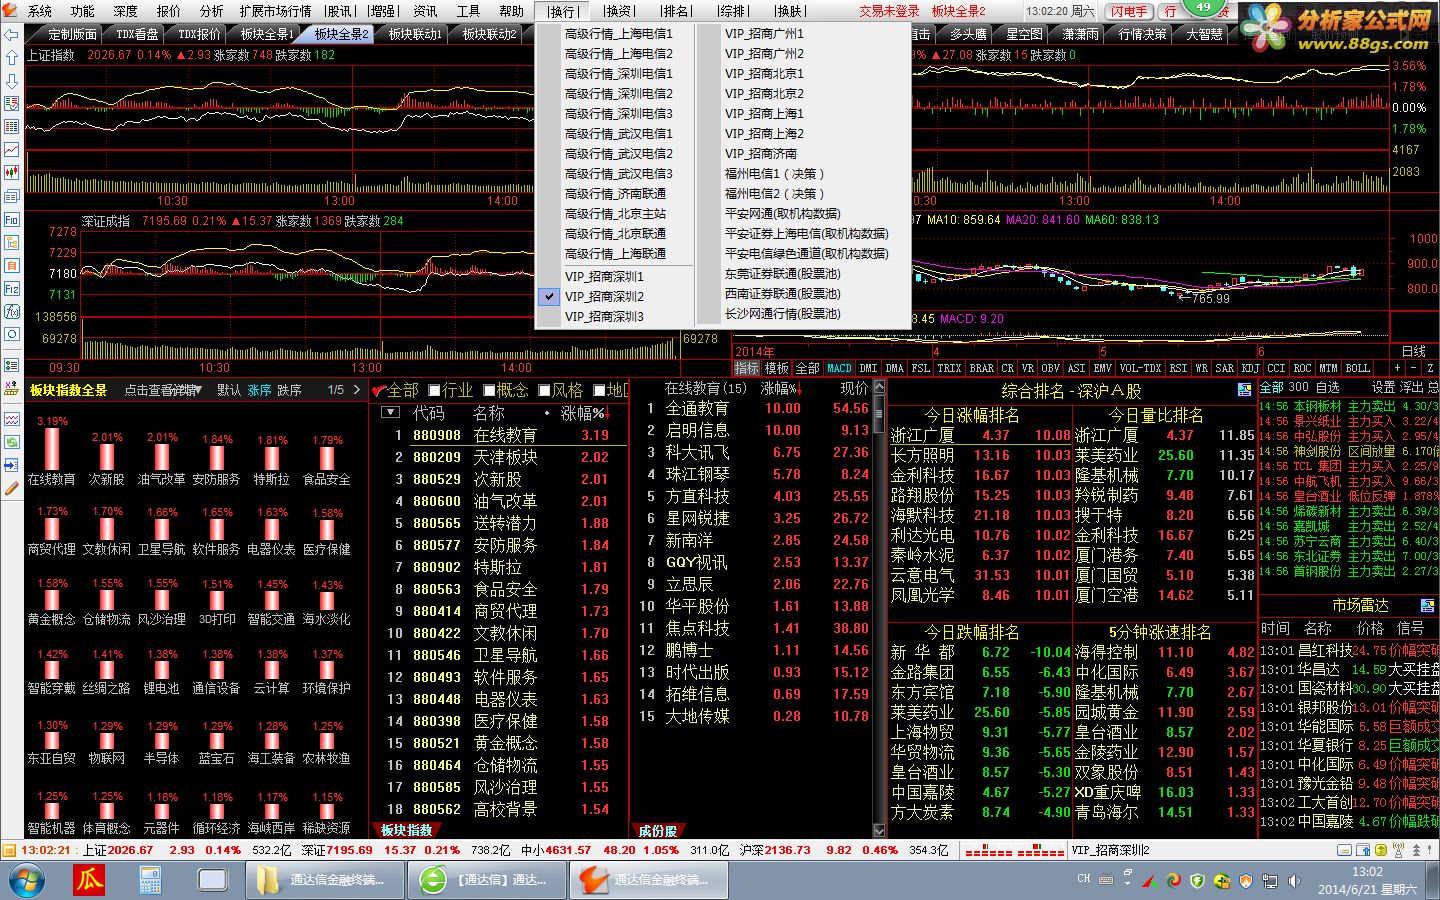Switch to the 板块指数 bottom tab
Image resolution: width=1440 pixels, height=900 pixels.
[406, 830]
